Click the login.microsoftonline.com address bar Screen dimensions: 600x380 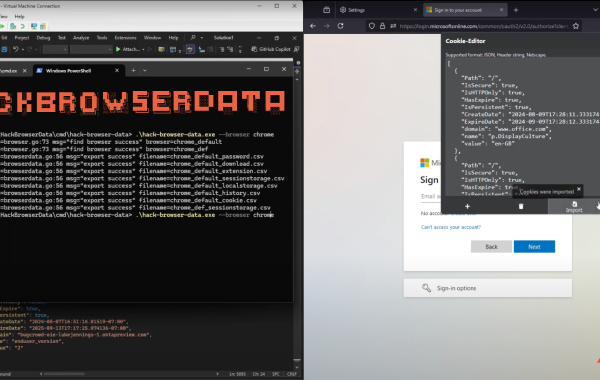click(484, 26)
